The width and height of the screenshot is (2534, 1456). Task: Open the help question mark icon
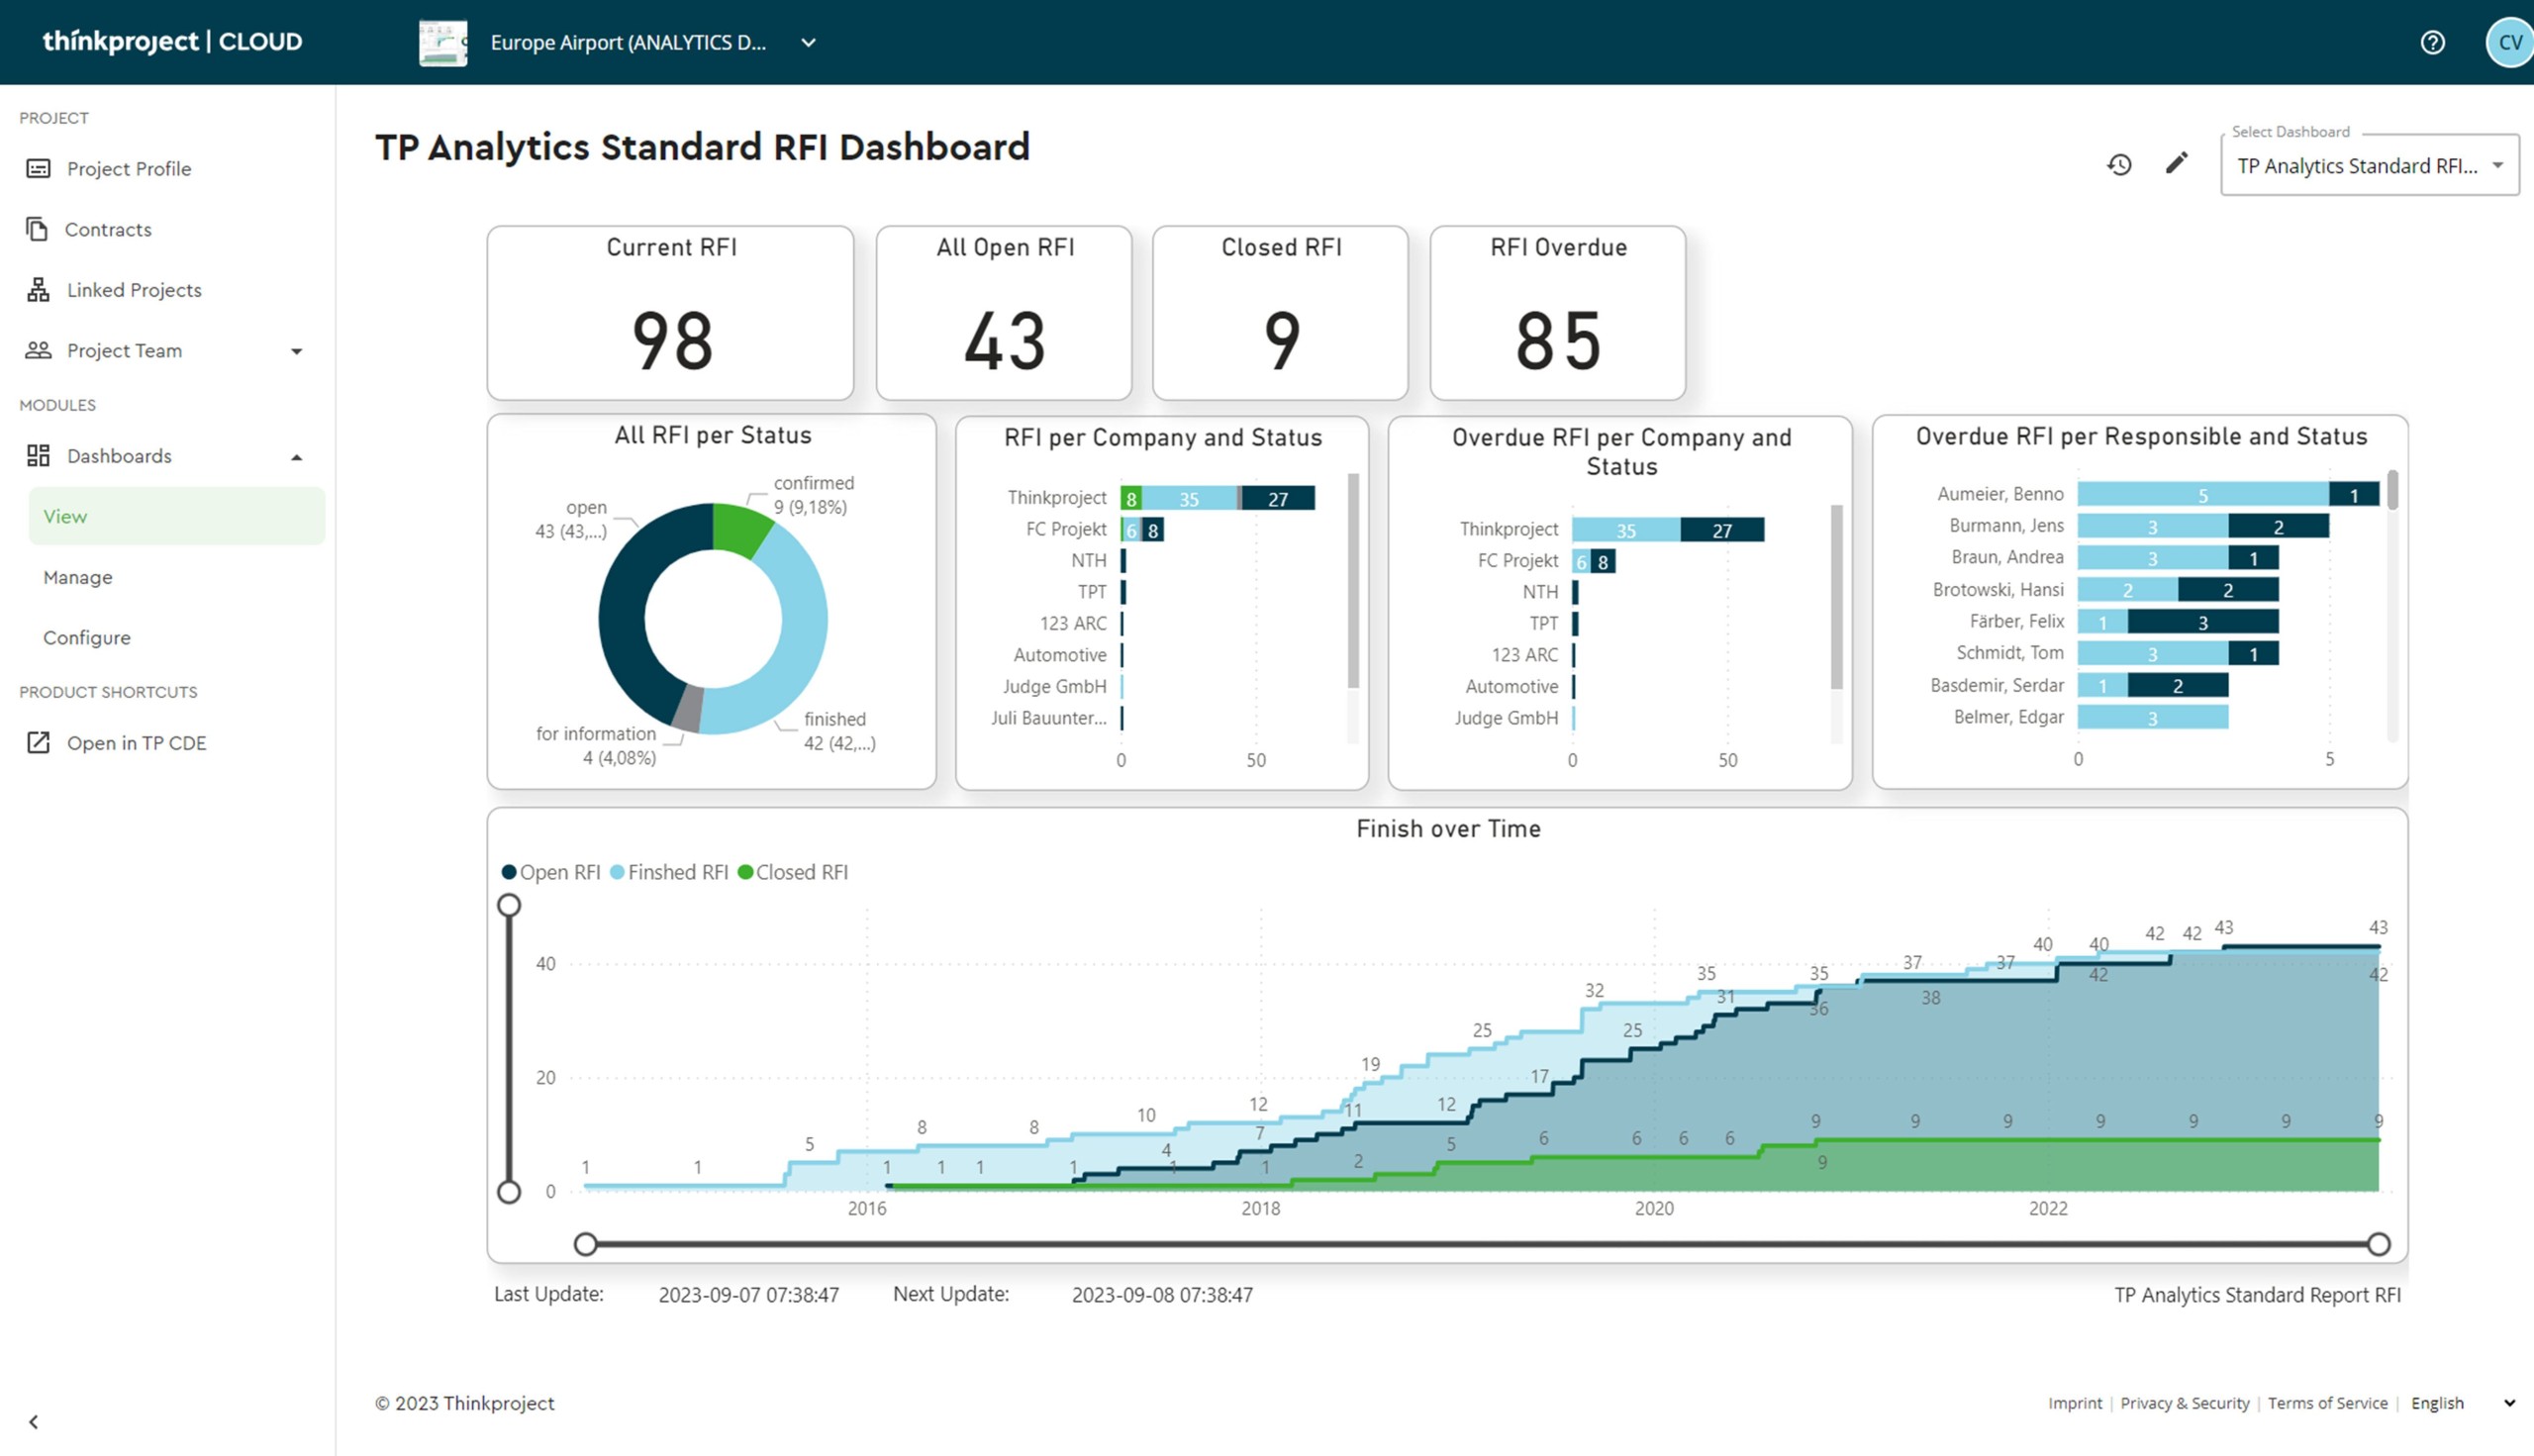(2432, 42)
